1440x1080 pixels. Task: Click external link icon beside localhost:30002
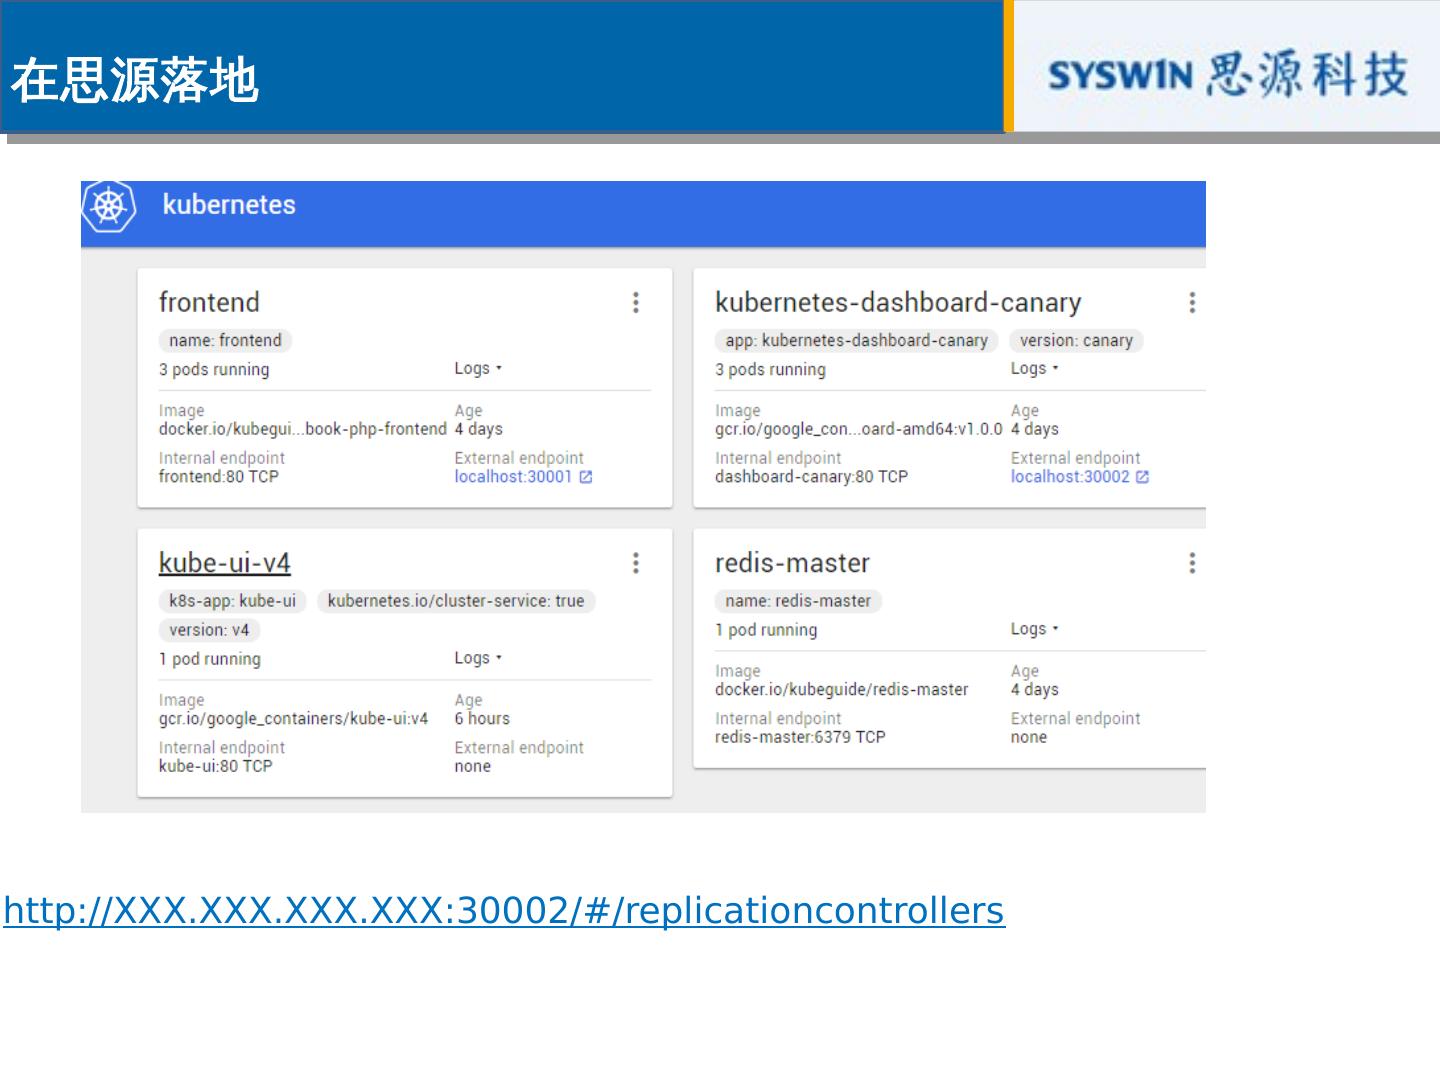[1143, 477]
